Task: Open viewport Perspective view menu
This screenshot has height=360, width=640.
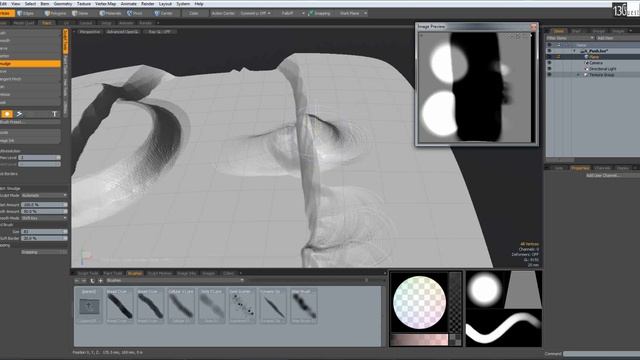Action: coord(90,31)
